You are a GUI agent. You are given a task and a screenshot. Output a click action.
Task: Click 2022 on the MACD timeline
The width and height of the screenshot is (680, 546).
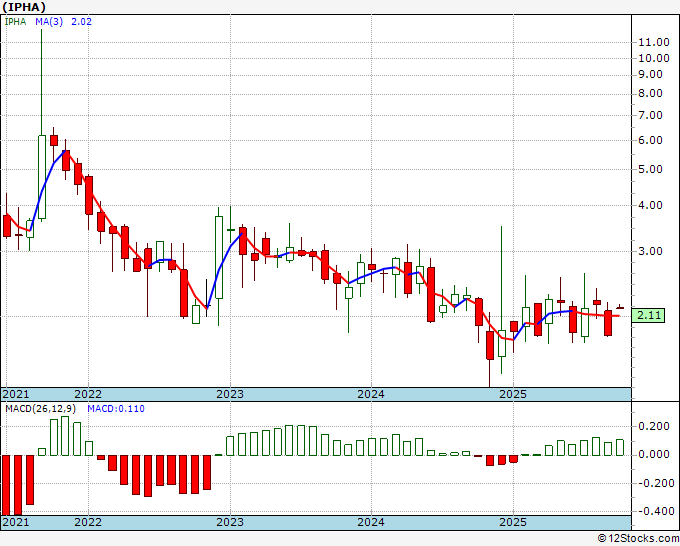[x=88, y=522]
